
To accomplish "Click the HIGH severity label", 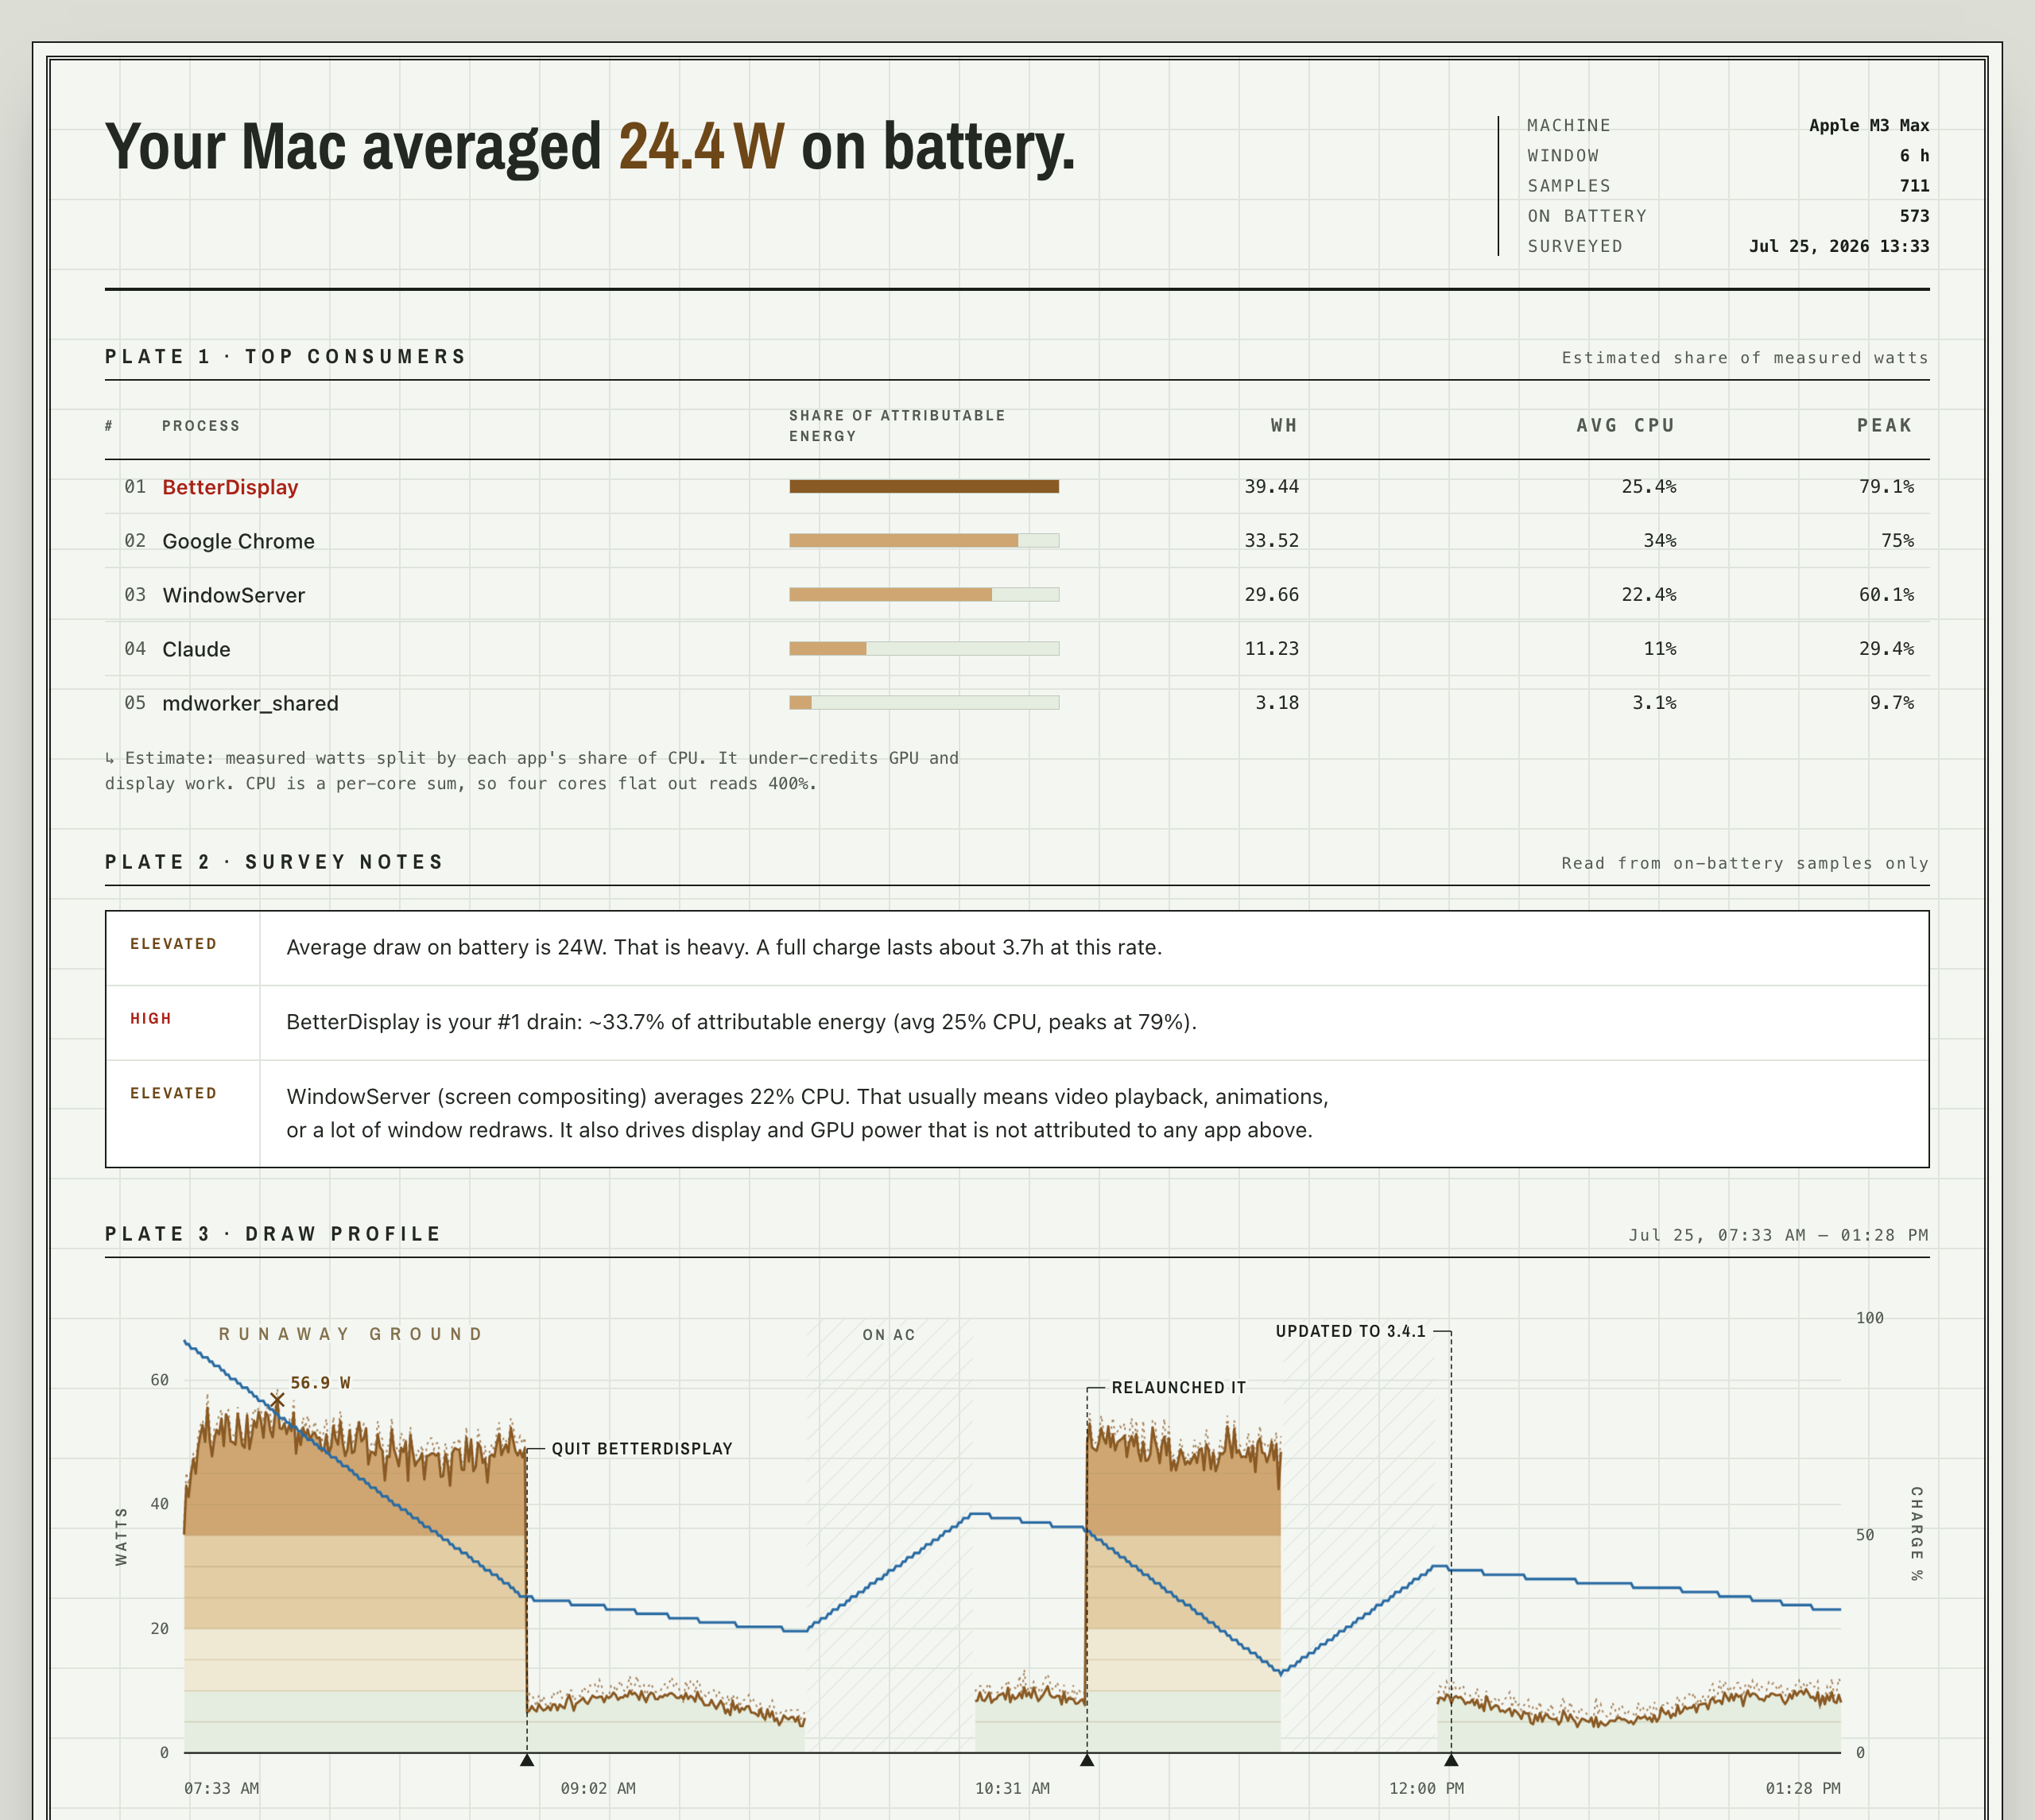I will pyautogui.click(x=151, y=1019).
